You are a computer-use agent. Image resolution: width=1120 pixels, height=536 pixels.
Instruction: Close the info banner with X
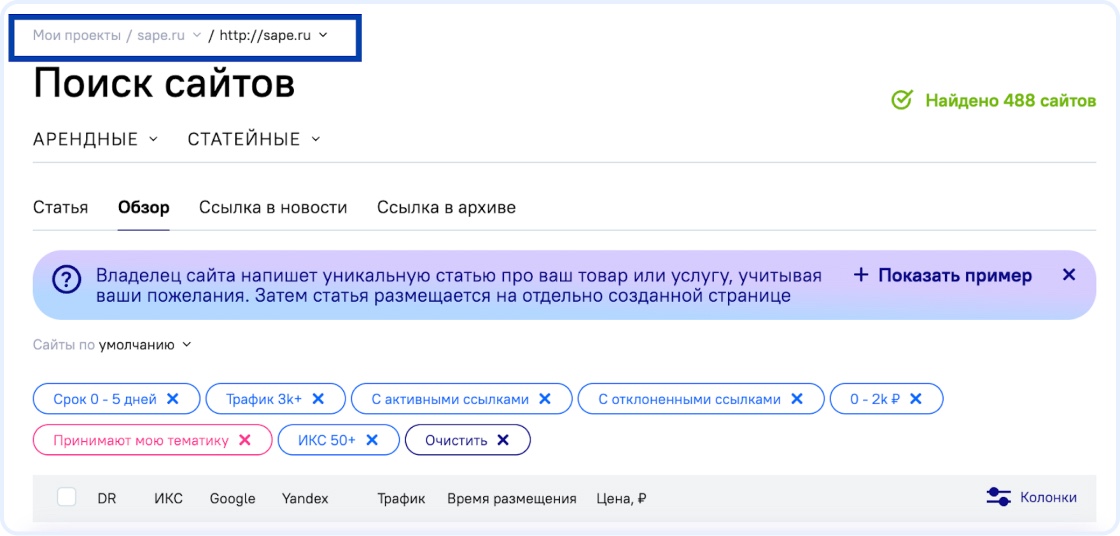coord(1068,275)
